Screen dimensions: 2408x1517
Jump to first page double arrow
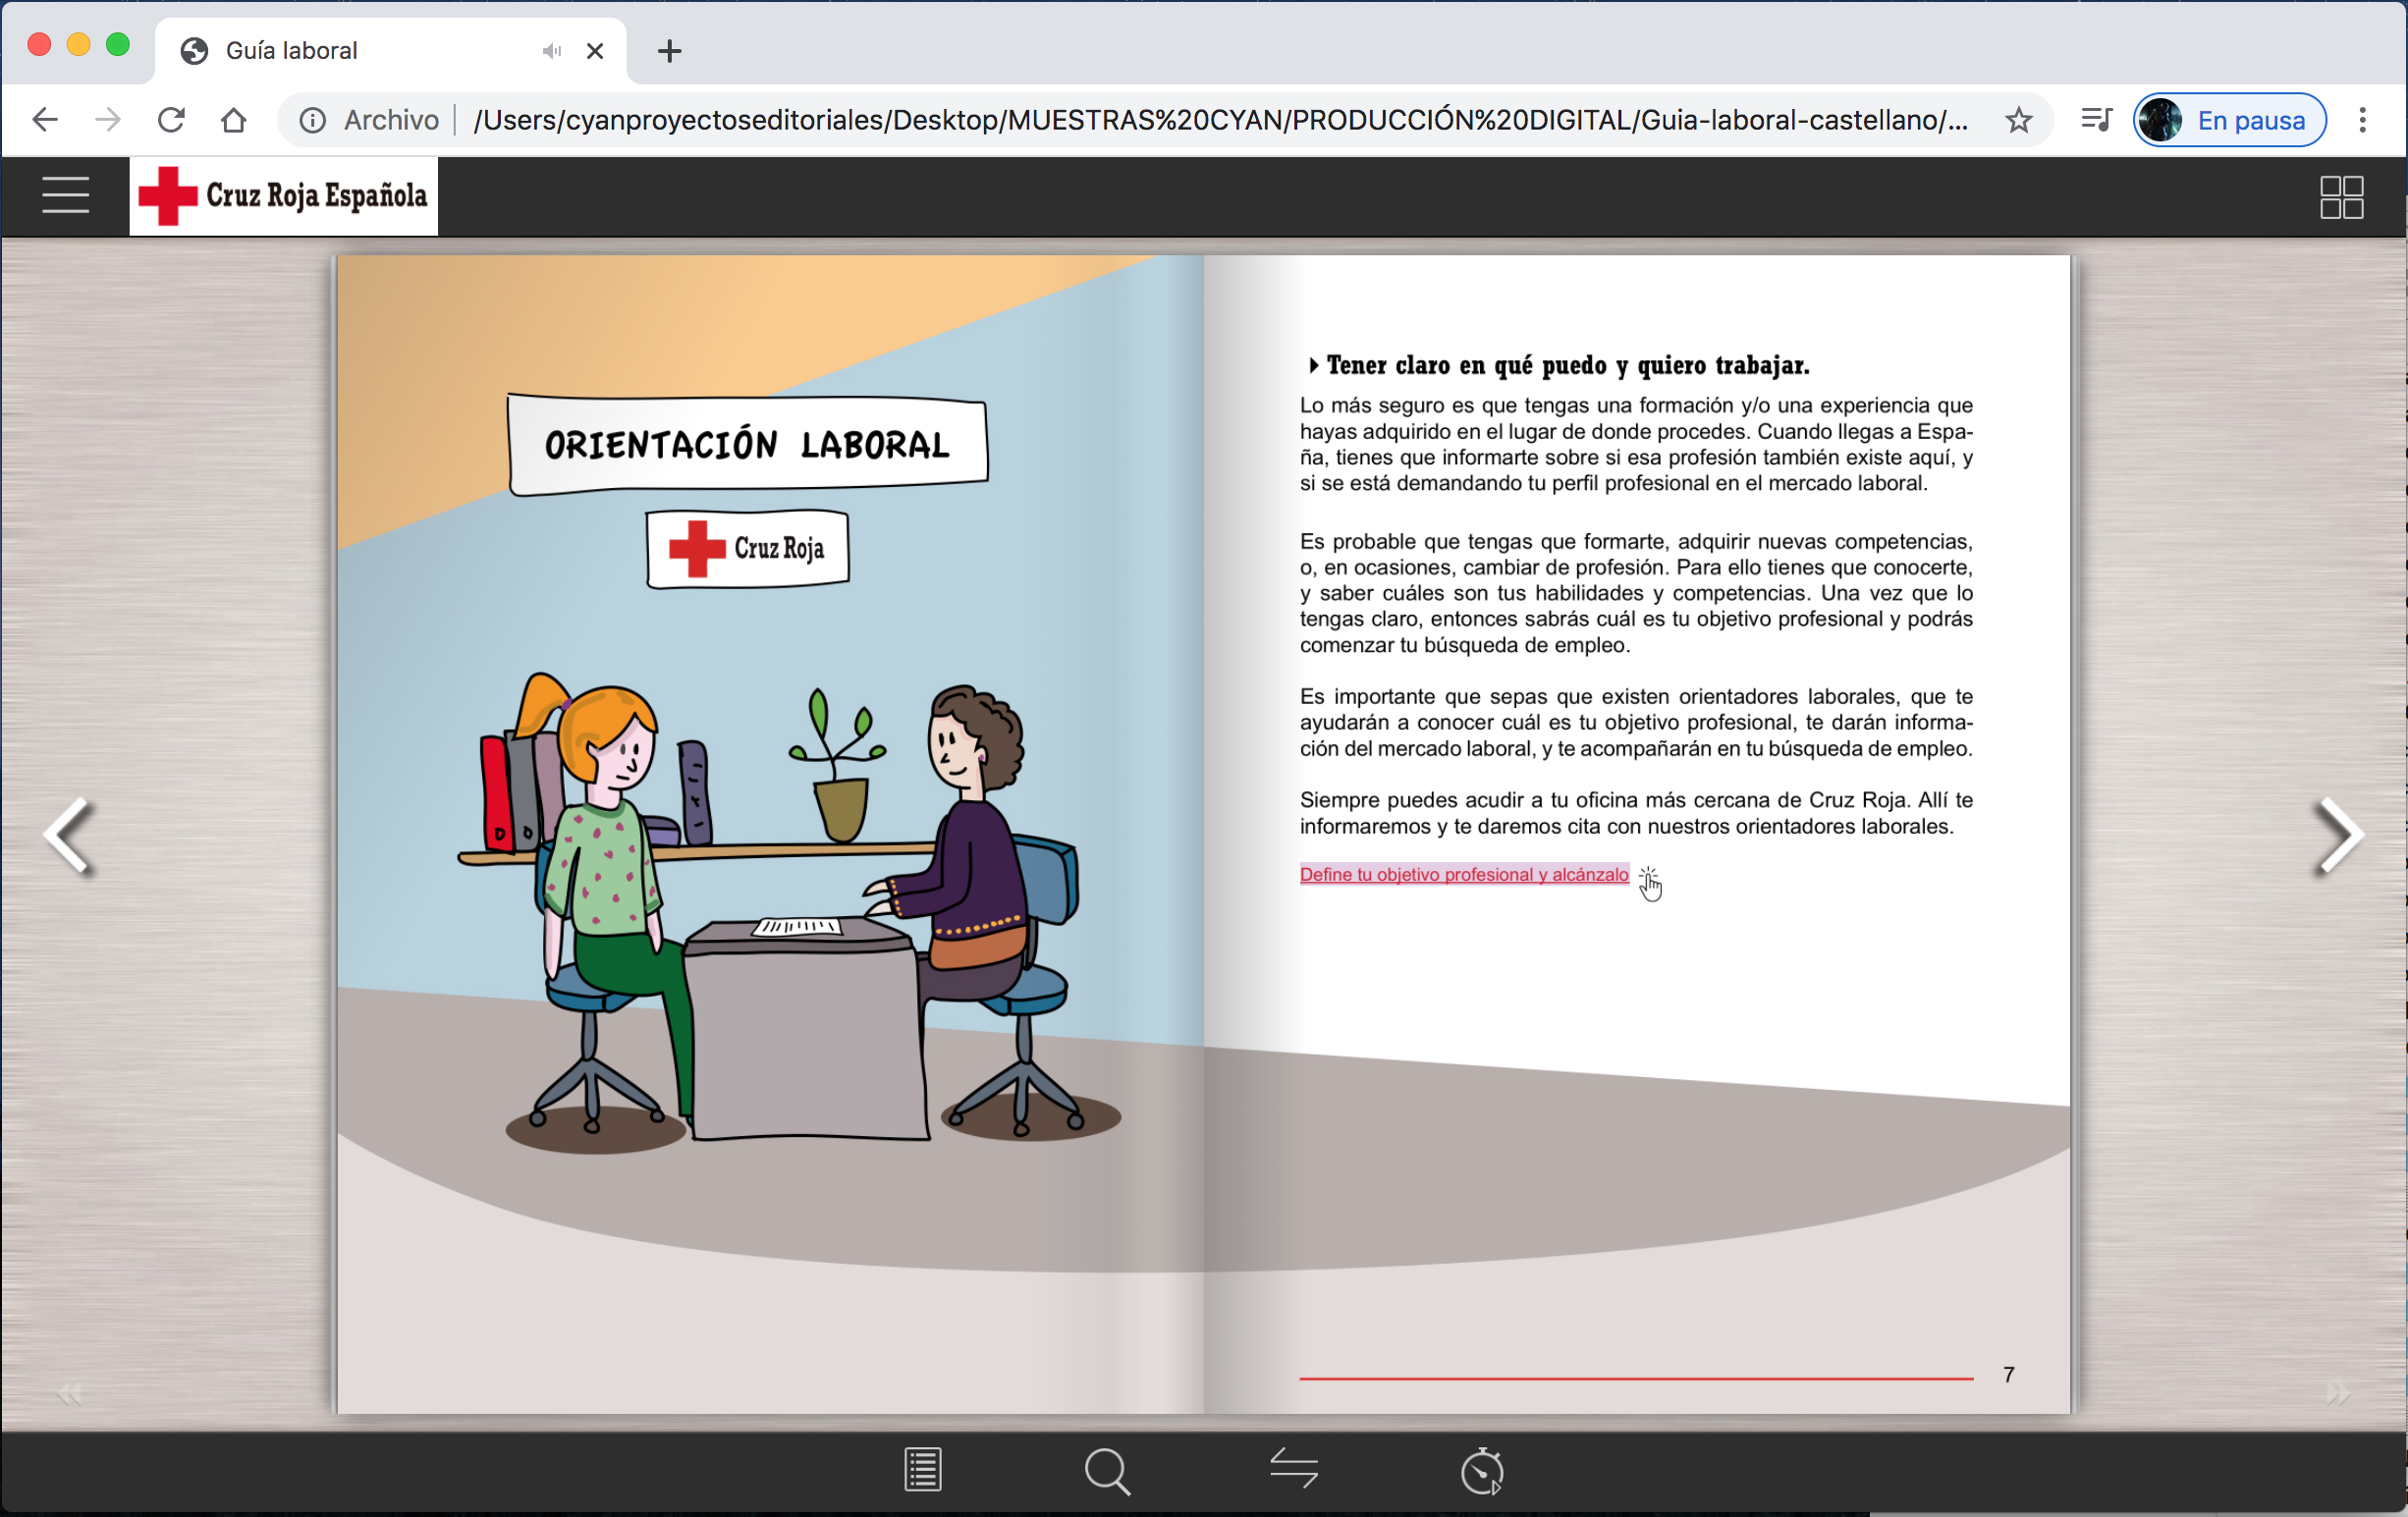pos(69,1393)
